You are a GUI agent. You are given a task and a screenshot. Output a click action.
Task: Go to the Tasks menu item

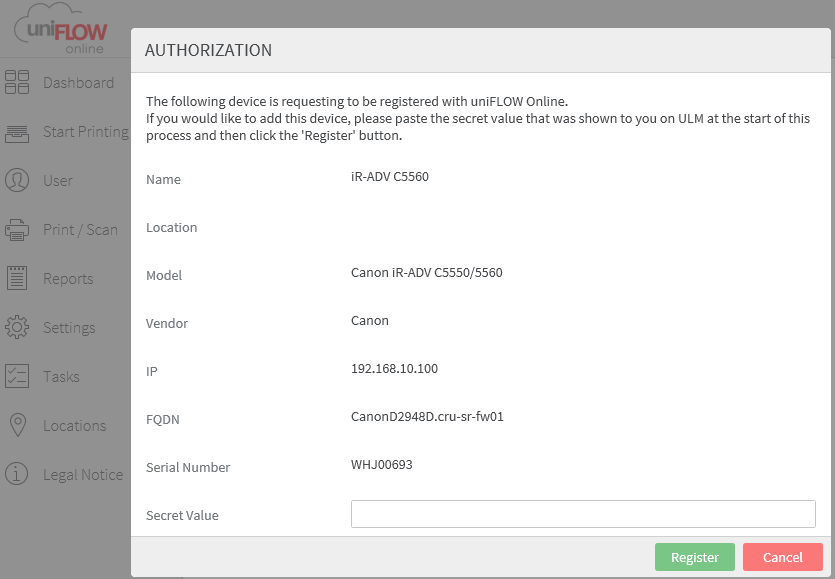point(61,377)
